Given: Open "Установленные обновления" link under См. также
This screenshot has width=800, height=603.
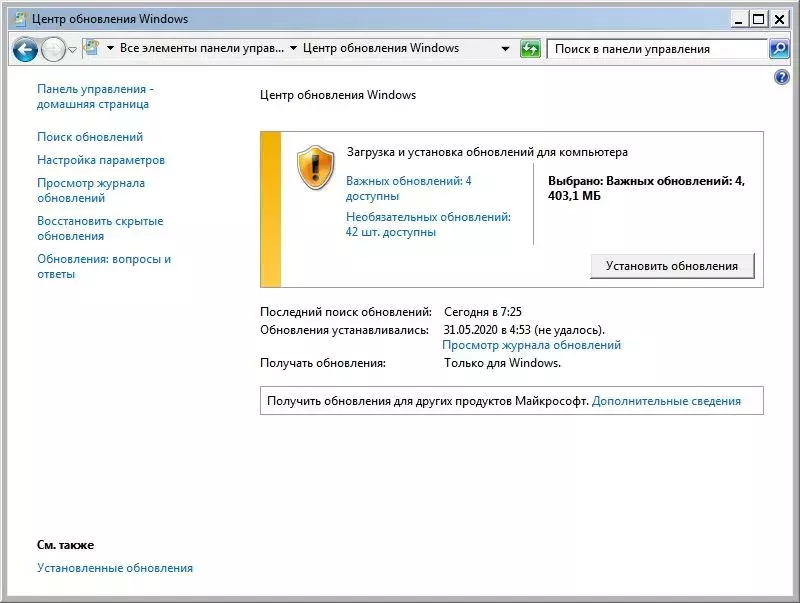Looking at the screenshot, I should point(115,568).
